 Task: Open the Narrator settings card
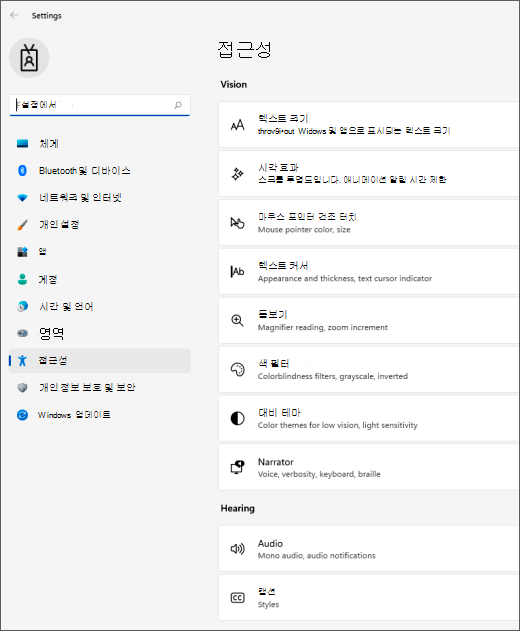369,467
